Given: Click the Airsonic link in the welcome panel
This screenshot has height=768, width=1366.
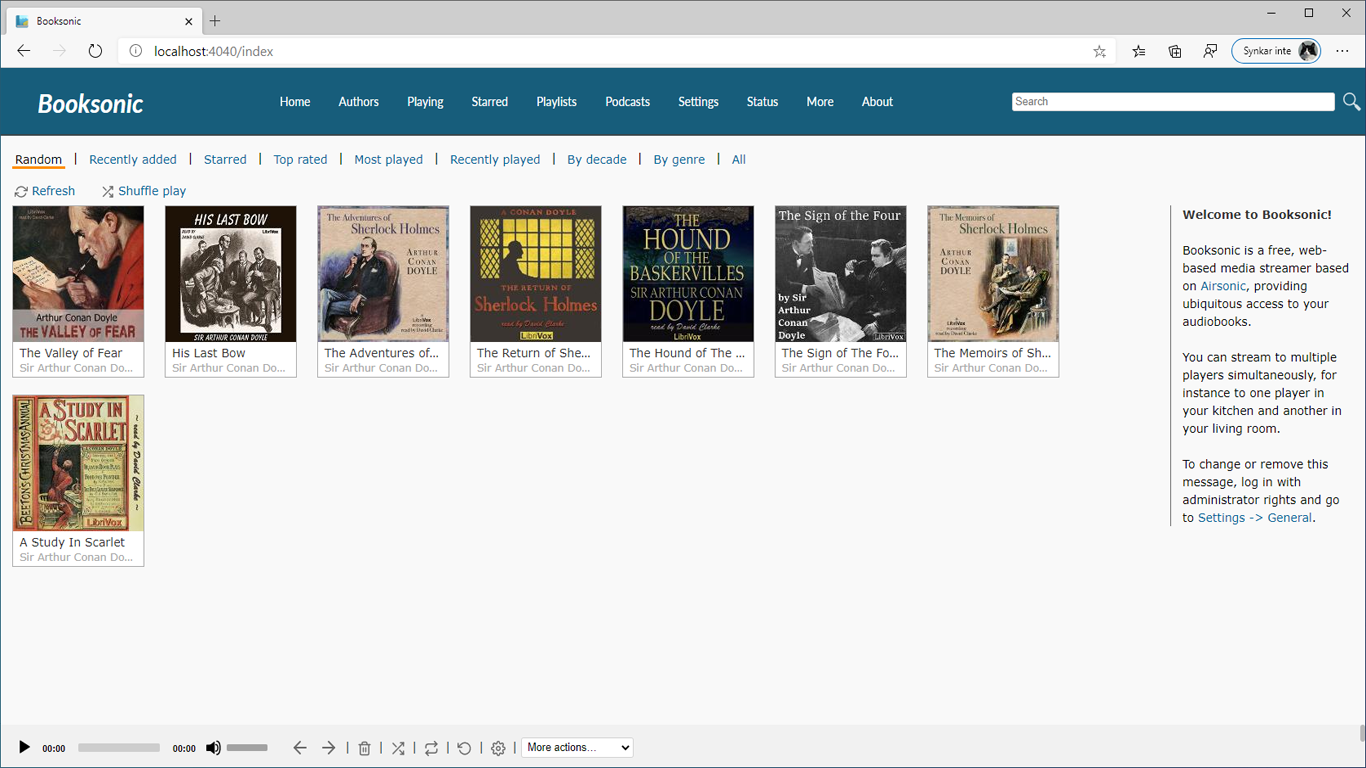Looking at the screenshot, I should (x=1223, y=286).
